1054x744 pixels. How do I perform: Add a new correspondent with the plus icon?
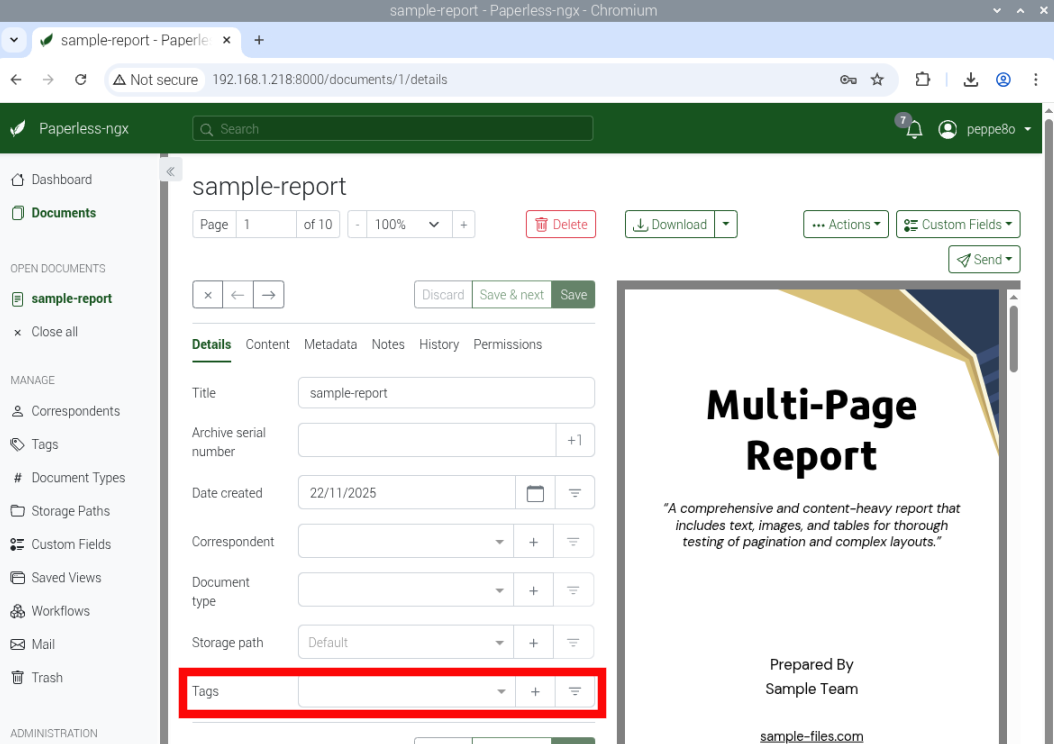click(x=533, y=541)
